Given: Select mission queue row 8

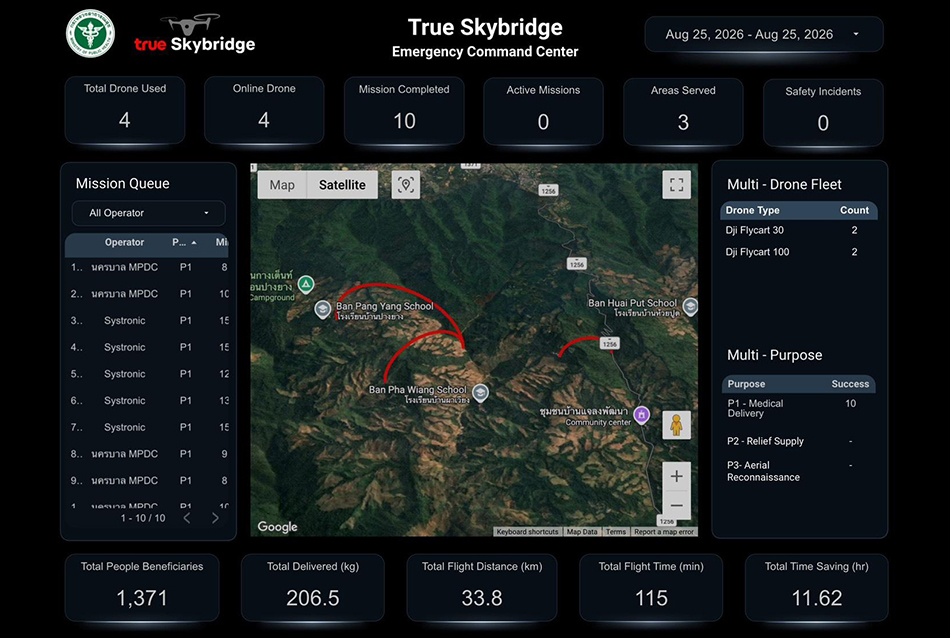Looking at the screenshot, I should coord(147,454).
